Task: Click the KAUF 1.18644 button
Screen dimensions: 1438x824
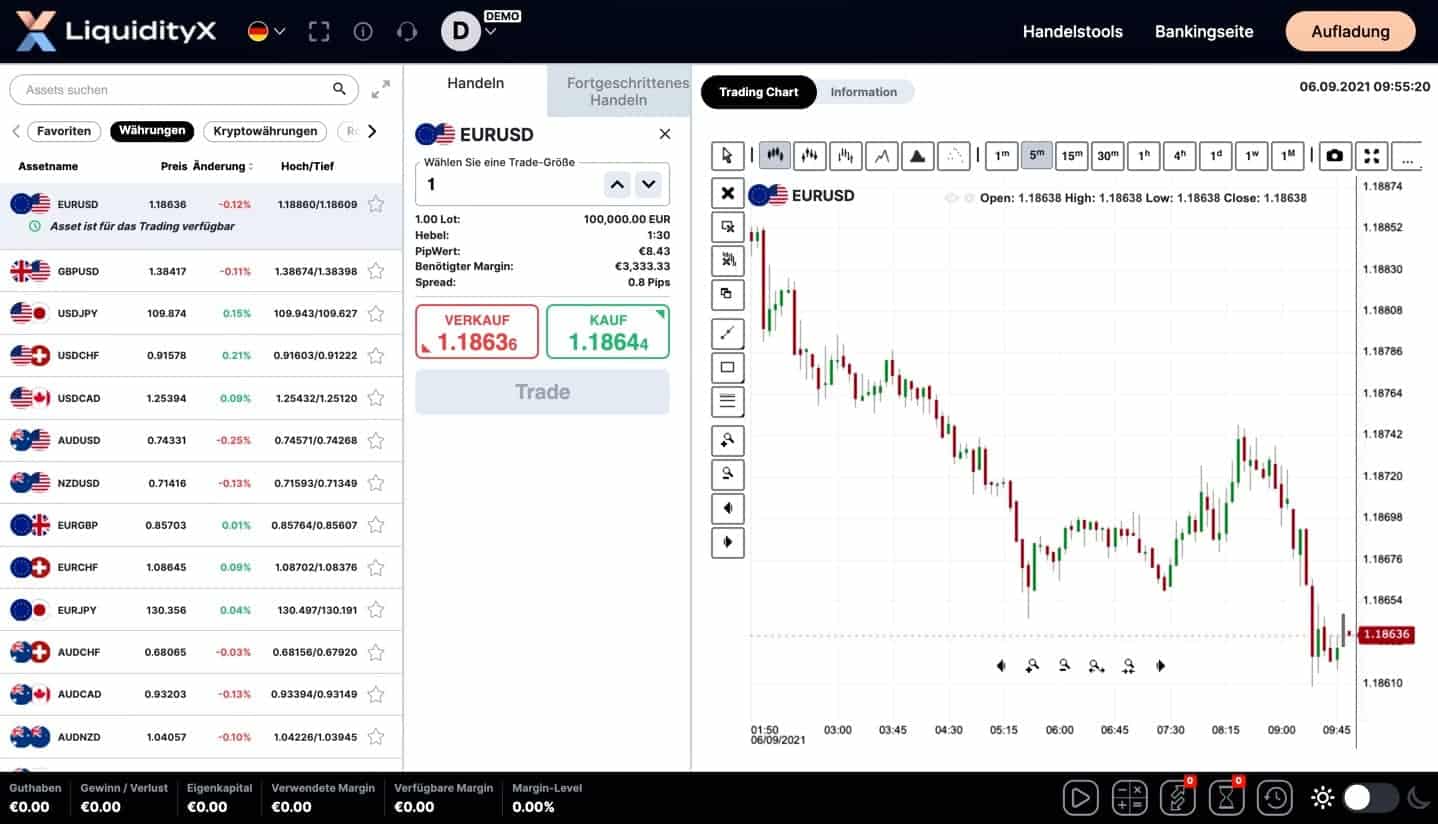Action: (608, 332)
